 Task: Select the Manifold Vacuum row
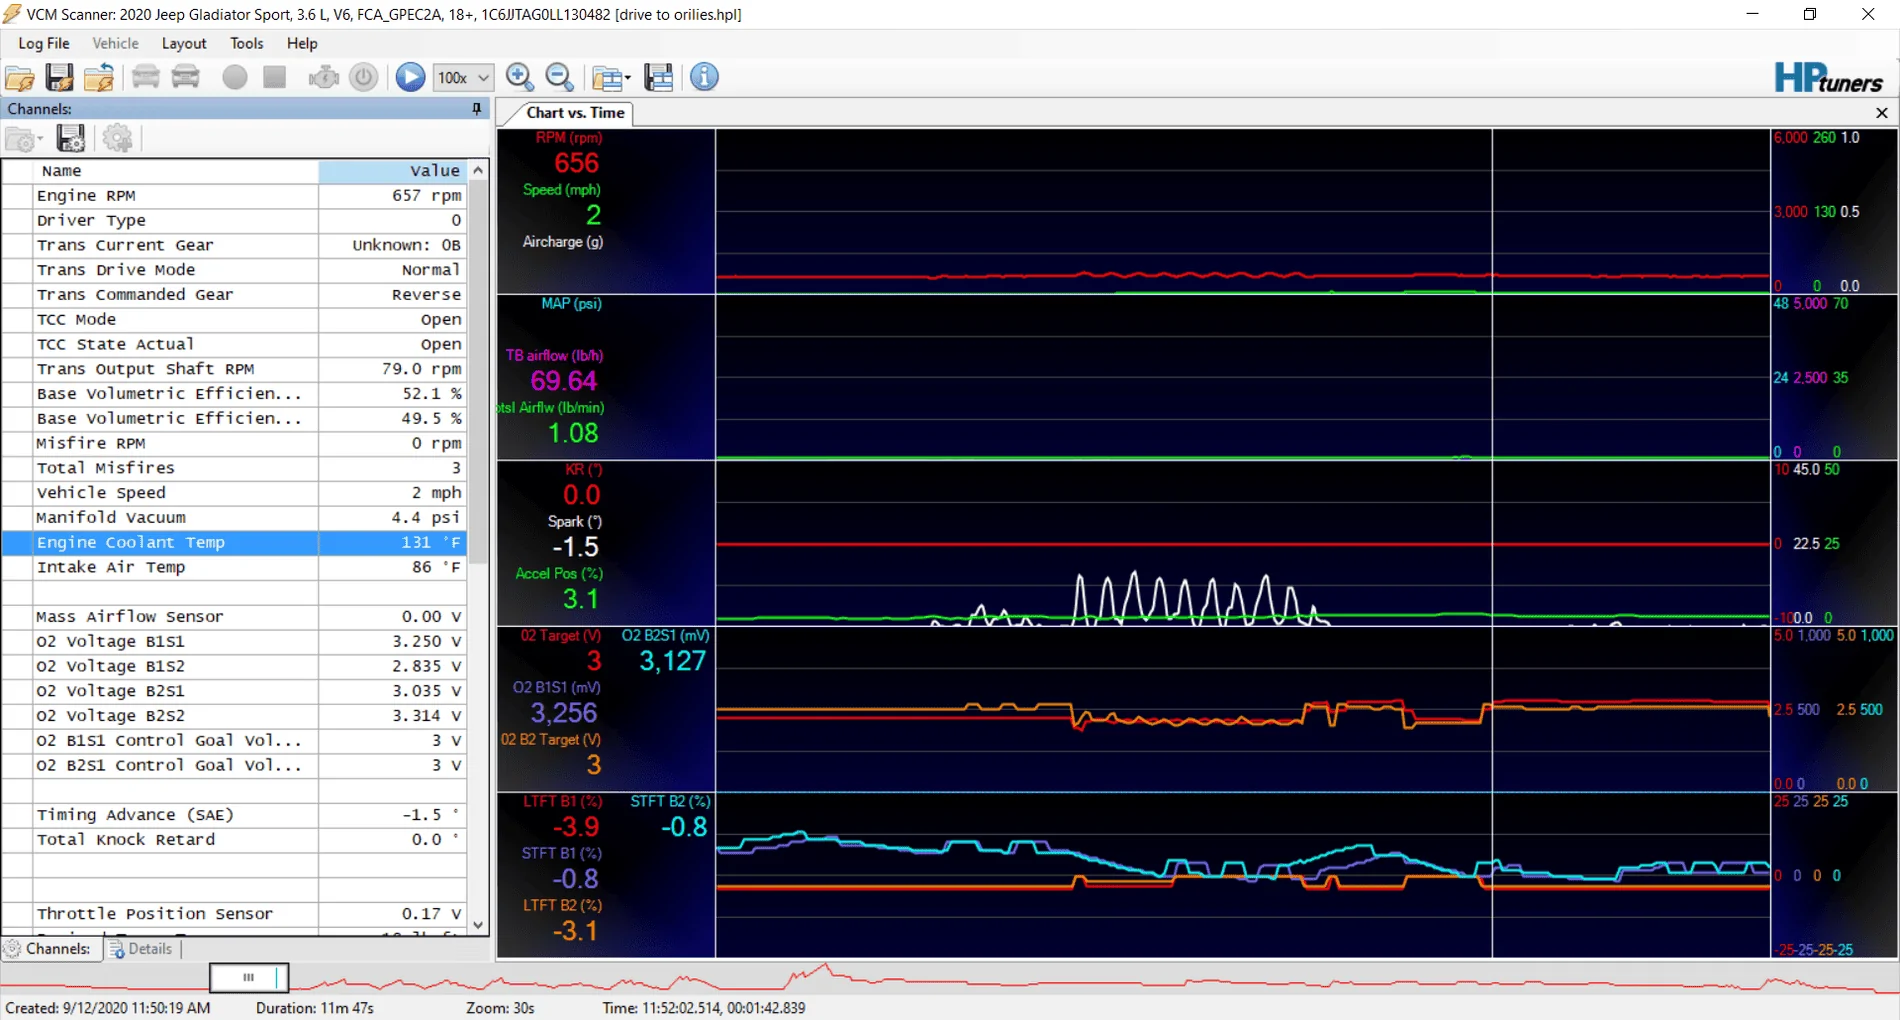(x=235, y=518)
